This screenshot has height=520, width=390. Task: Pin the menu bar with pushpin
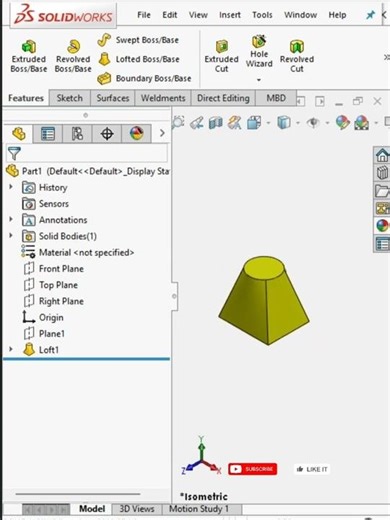pos(370,15)
